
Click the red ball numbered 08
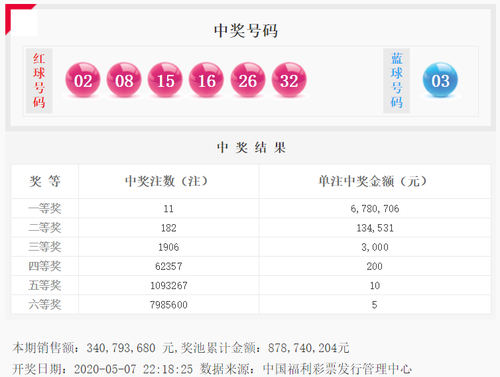[124, 80]
